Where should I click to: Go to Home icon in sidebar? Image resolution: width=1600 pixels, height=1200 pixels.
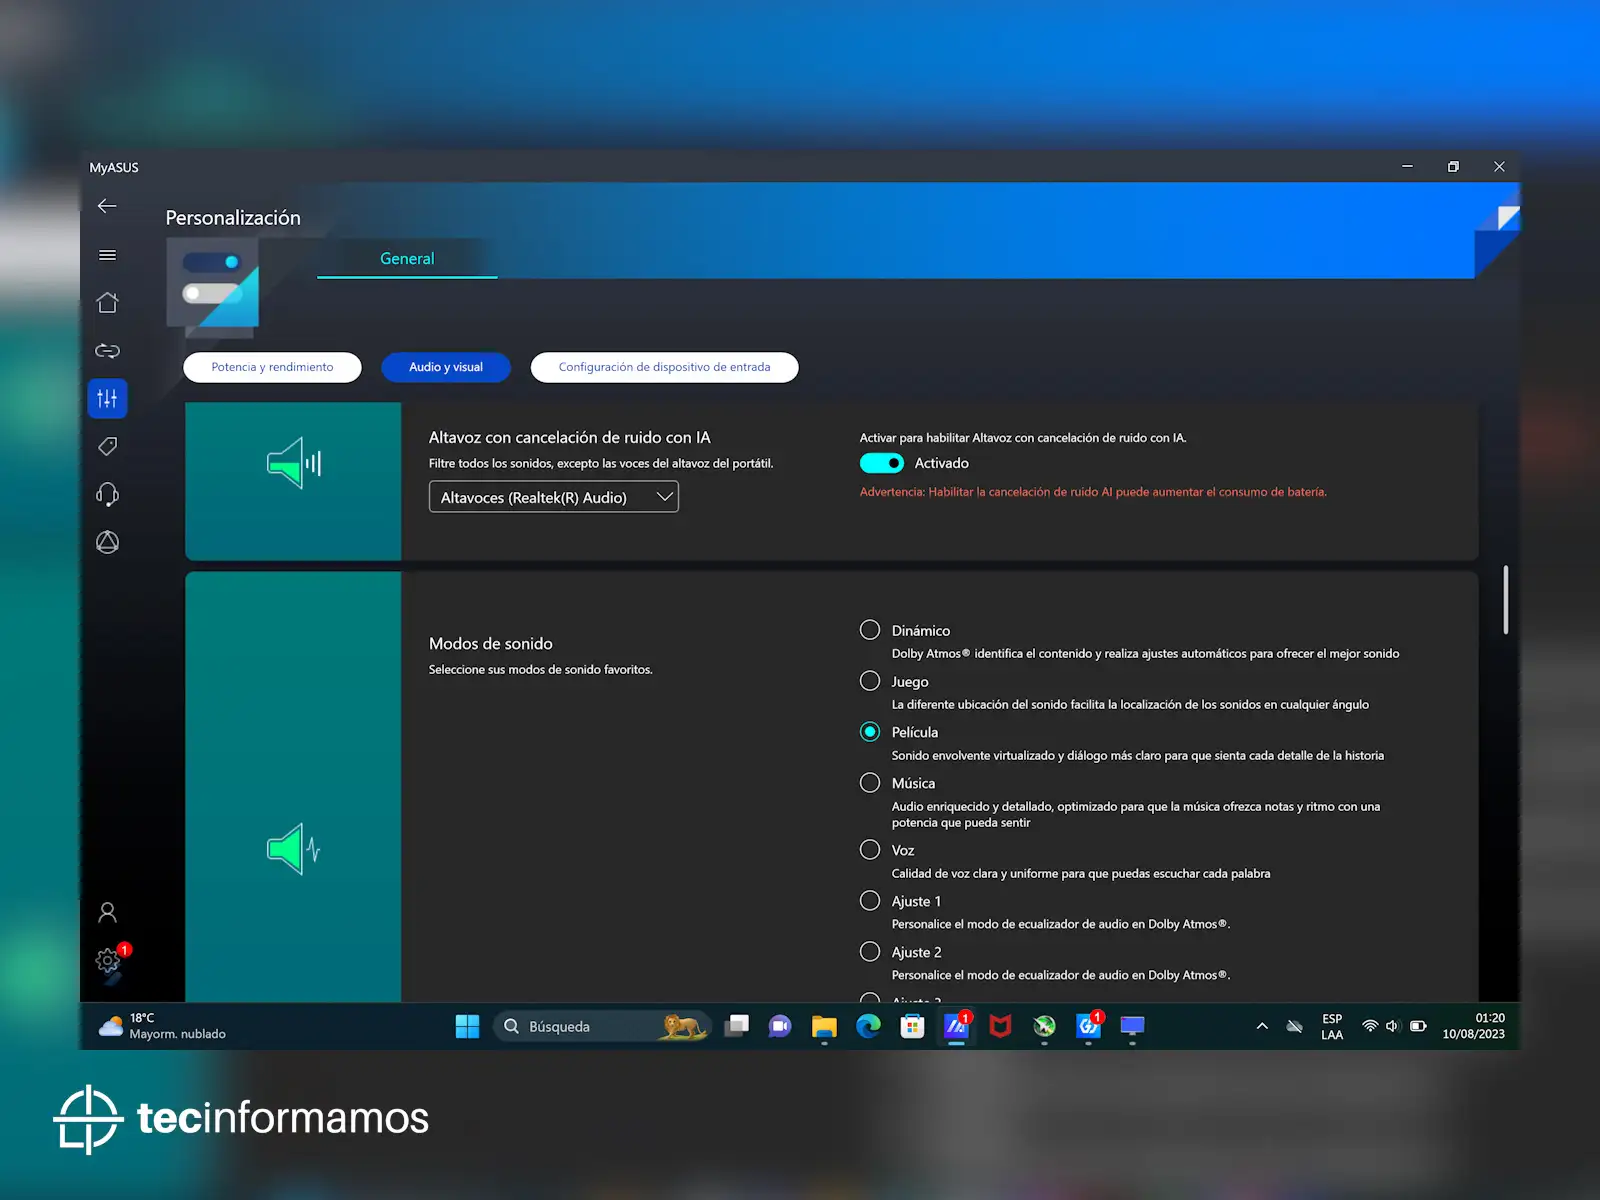(x=107, y=303)
